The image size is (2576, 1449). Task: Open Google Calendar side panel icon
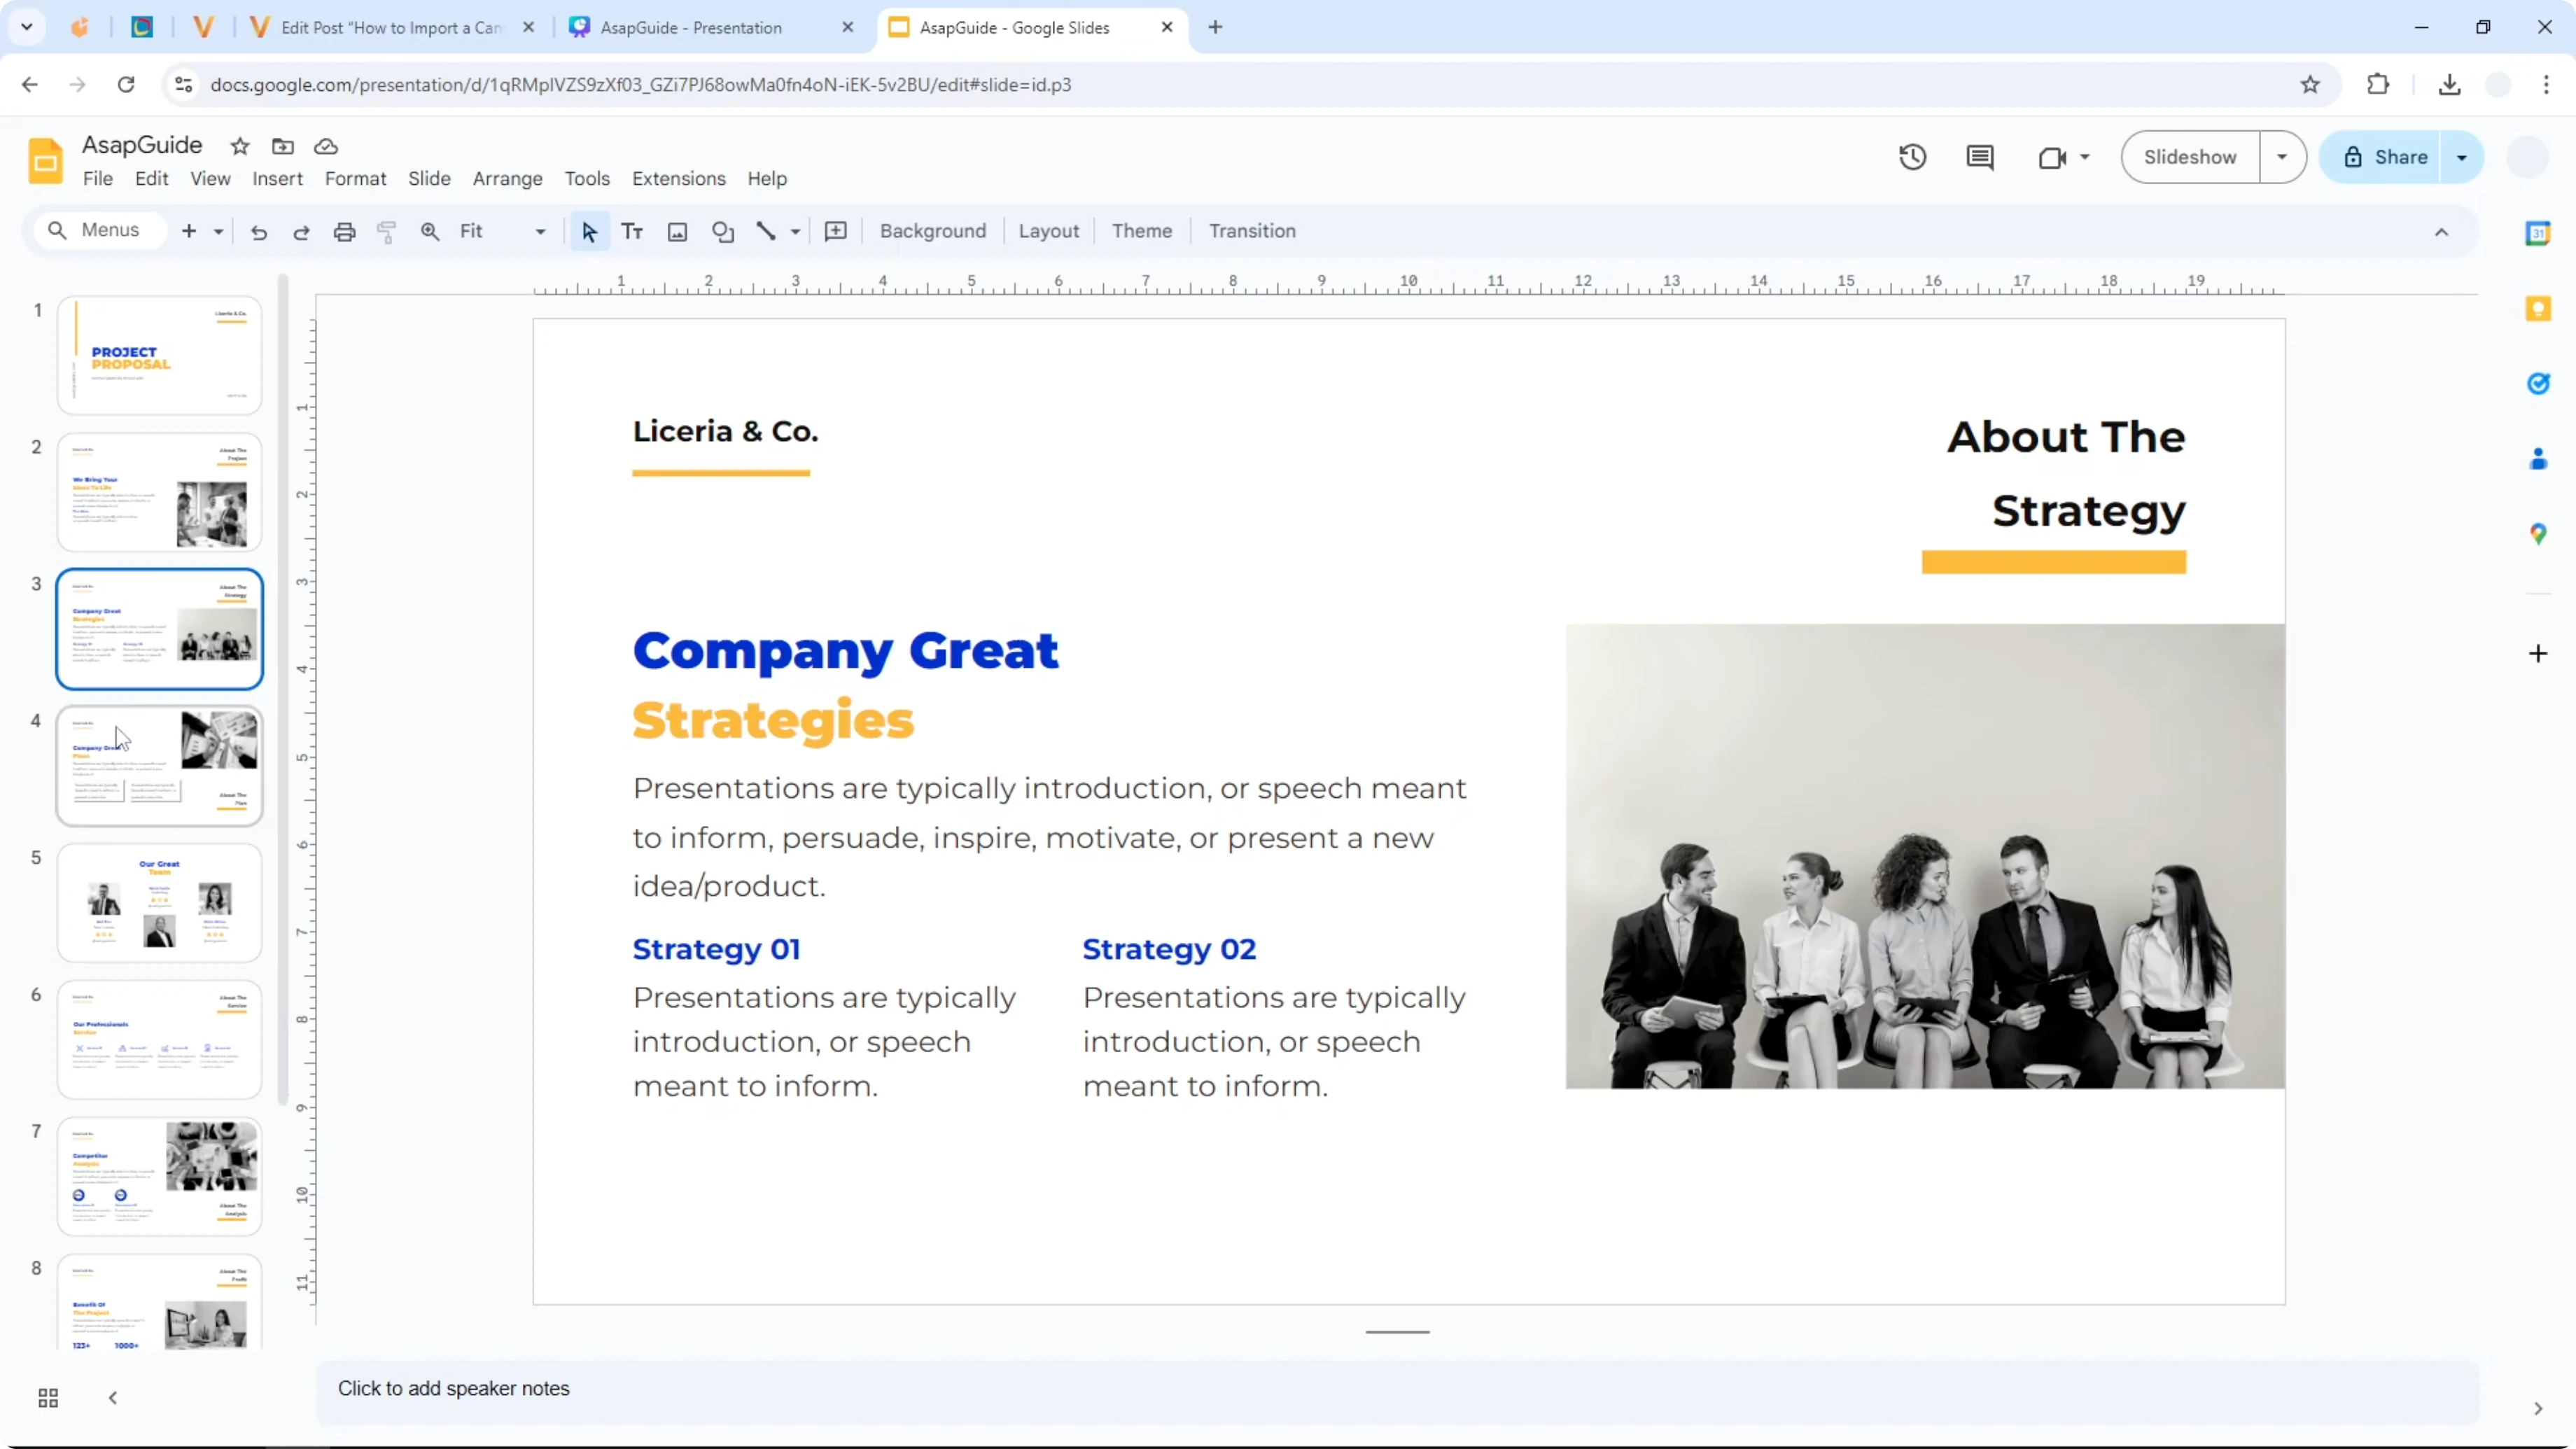pos(2538,233)
